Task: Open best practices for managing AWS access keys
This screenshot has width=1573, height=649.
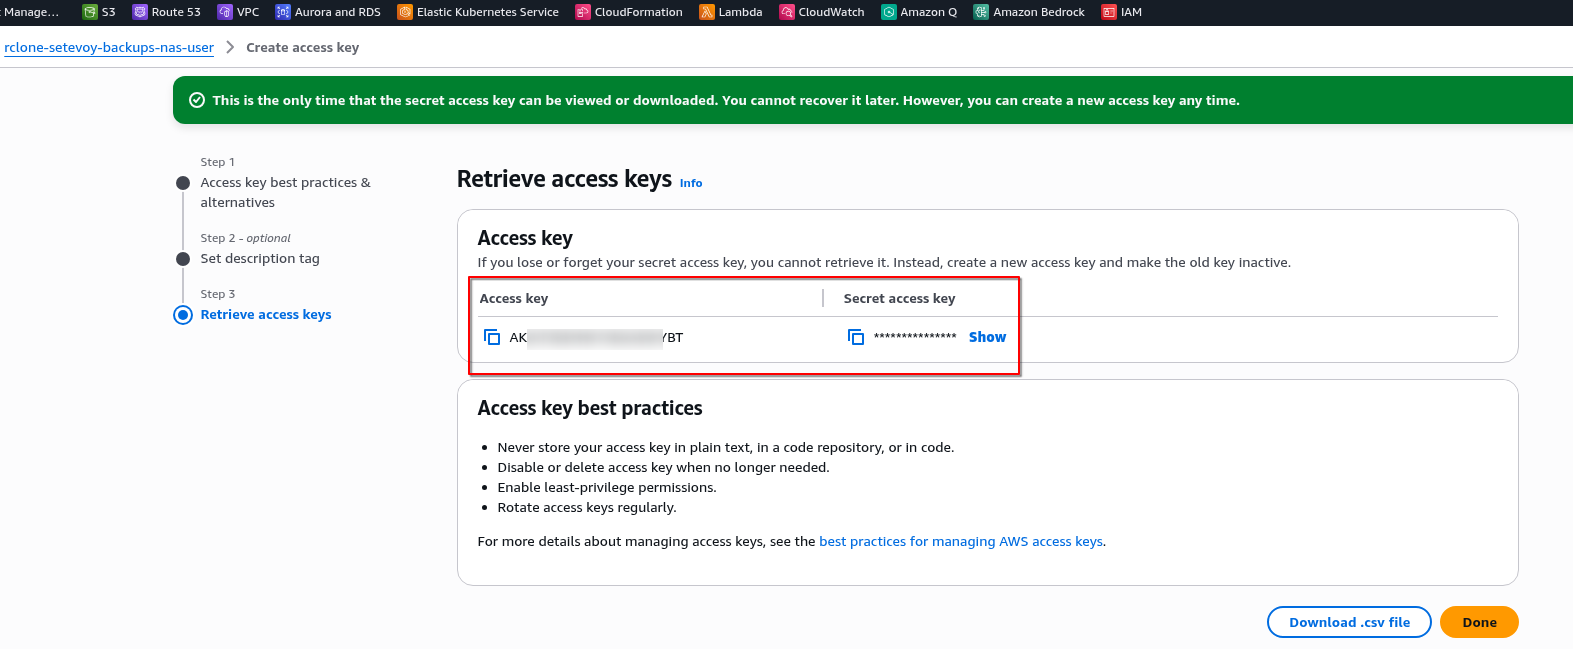Action: tap(961, 541)
